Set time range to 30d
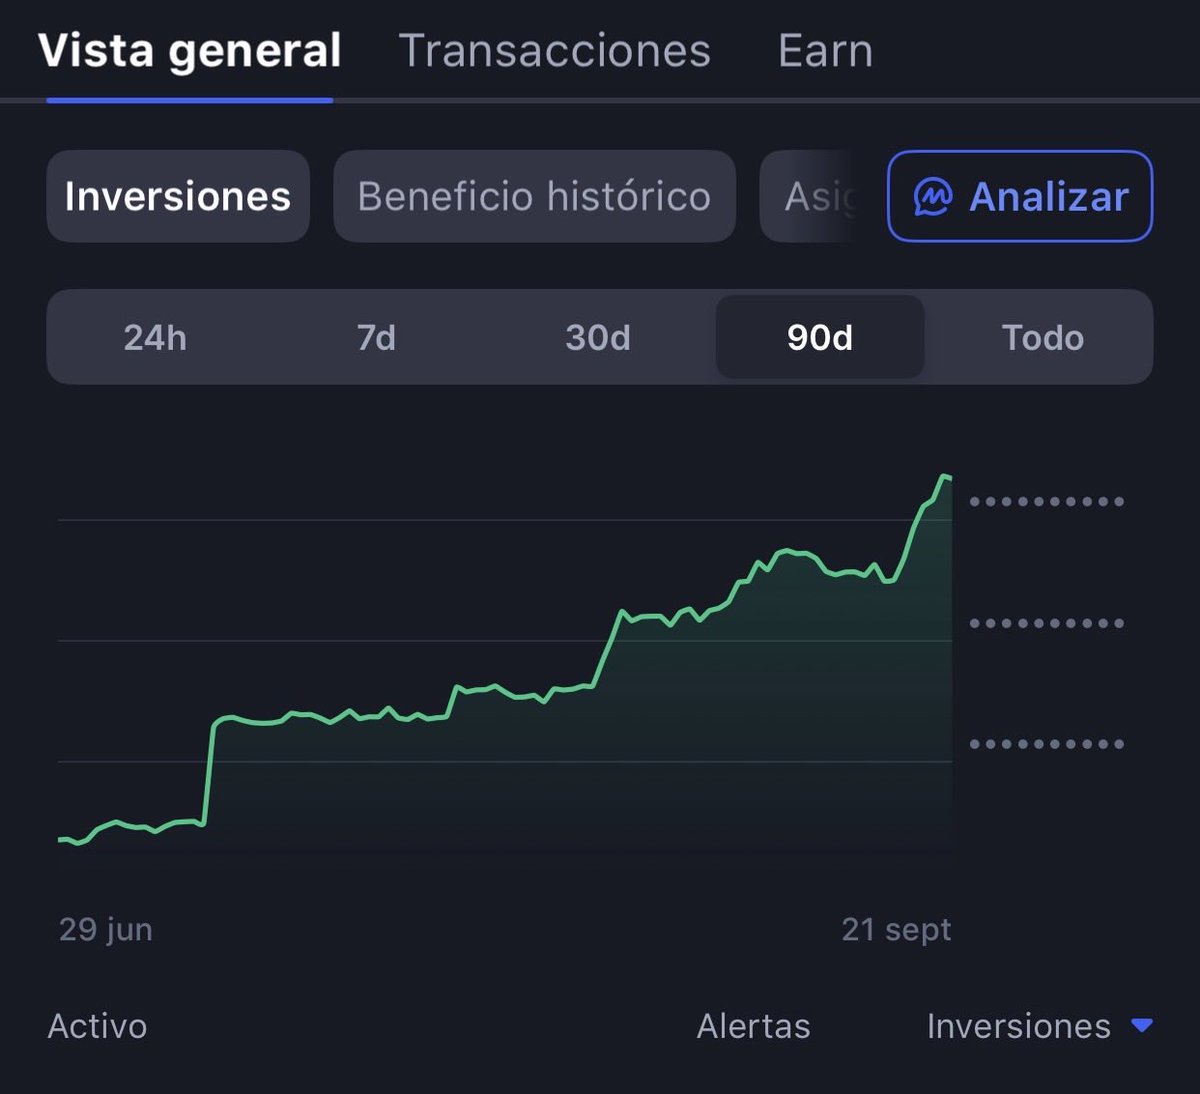Viewport: 1200px width, 1094px height. click(598, 338)
